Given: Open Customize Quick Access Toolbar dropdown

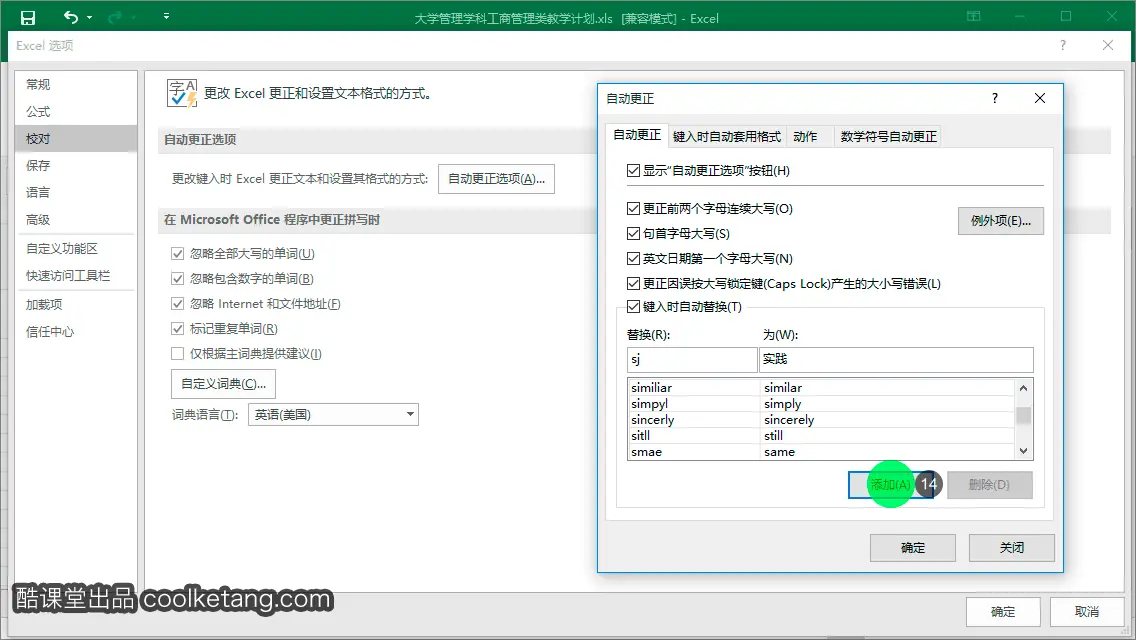Looking at the screenshot, I should click(x=167, y=16).
